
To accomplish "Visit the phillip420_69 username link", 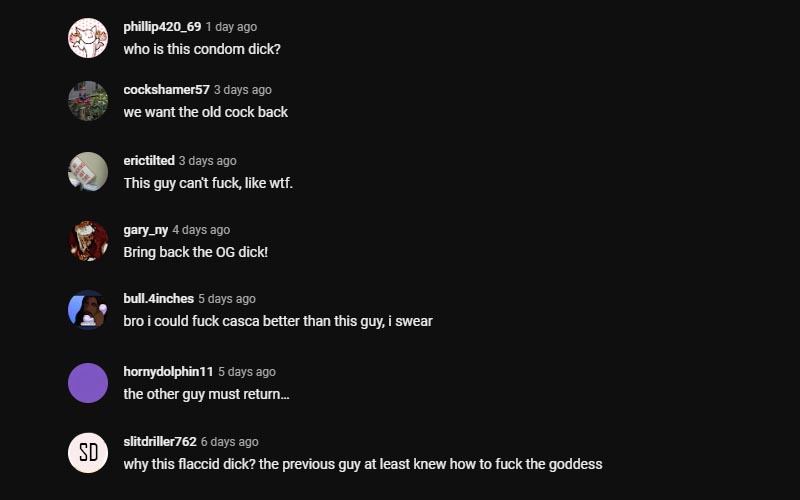I will [162, 27].
